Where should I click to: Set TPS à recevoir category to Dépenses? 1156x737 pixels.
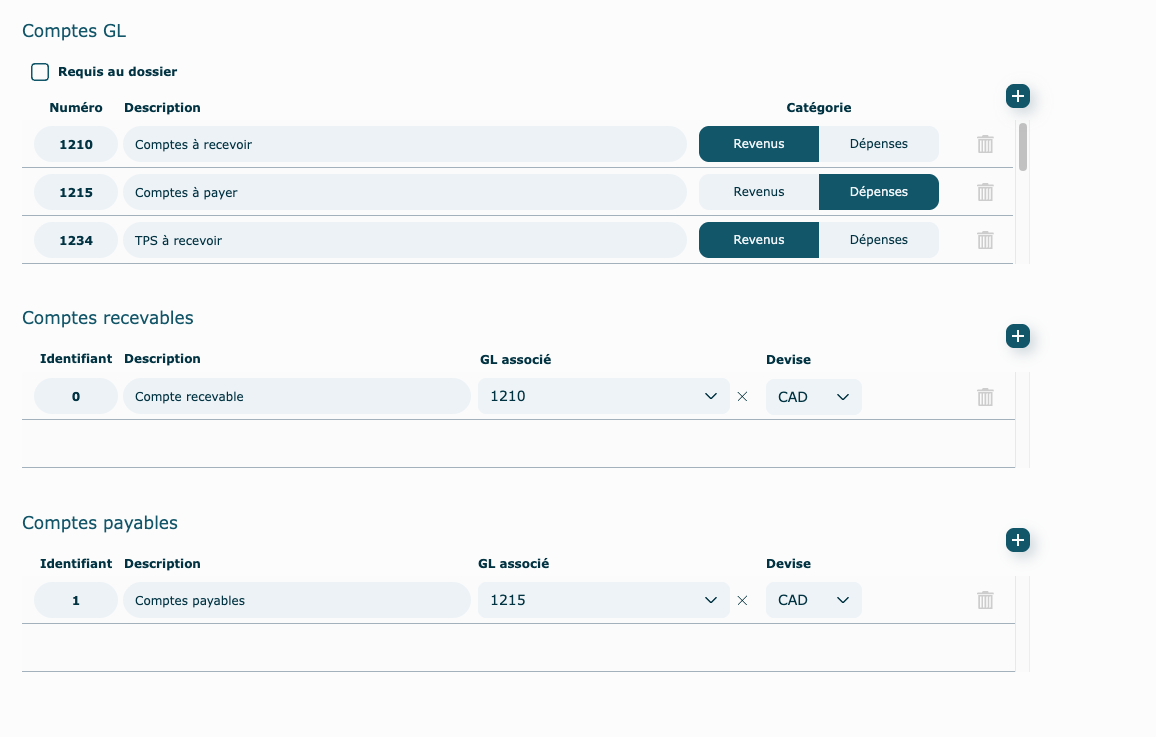click(878, 240)
